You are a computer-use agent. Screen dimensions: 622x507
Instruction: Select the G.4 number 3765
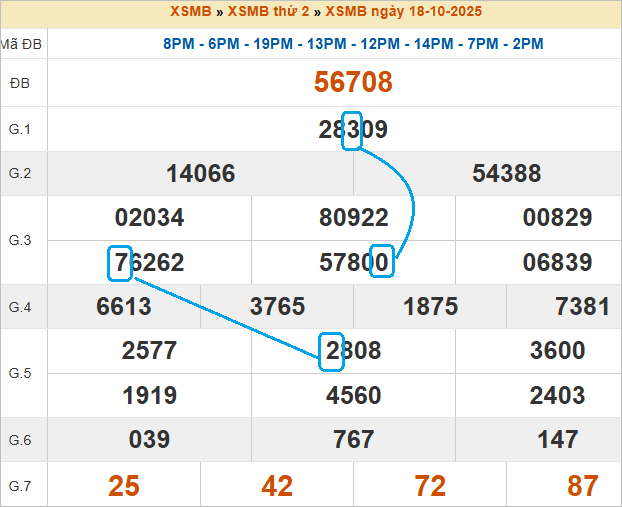pos(277,307)
